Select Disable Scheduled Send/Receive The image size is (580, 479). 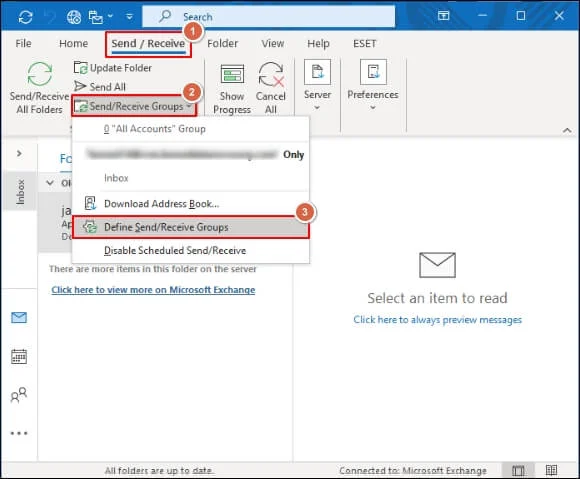[x=191, y=250]
